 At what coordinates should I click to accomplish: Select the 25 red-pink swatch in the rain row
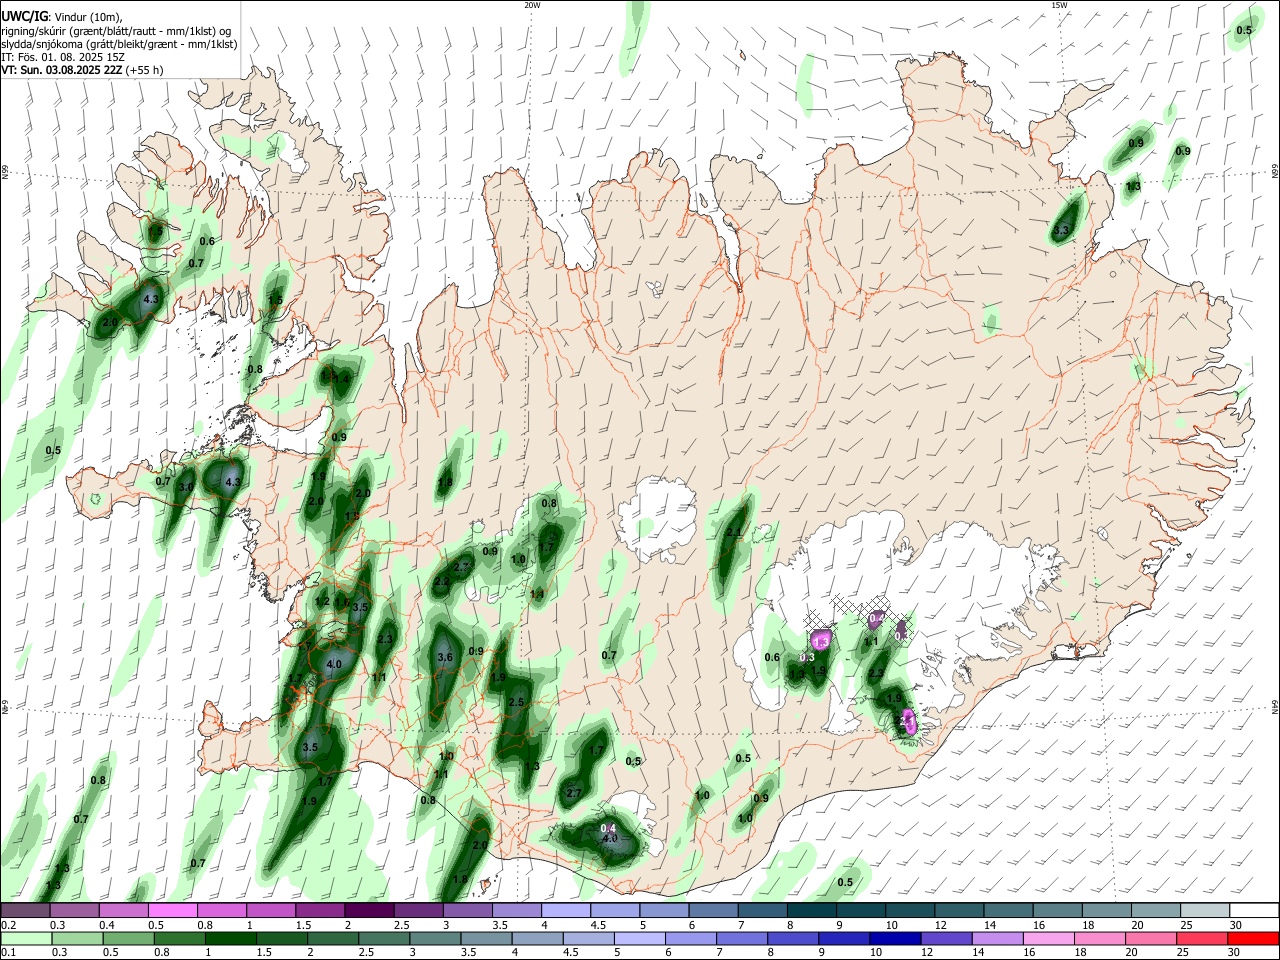coord(1204,938)
